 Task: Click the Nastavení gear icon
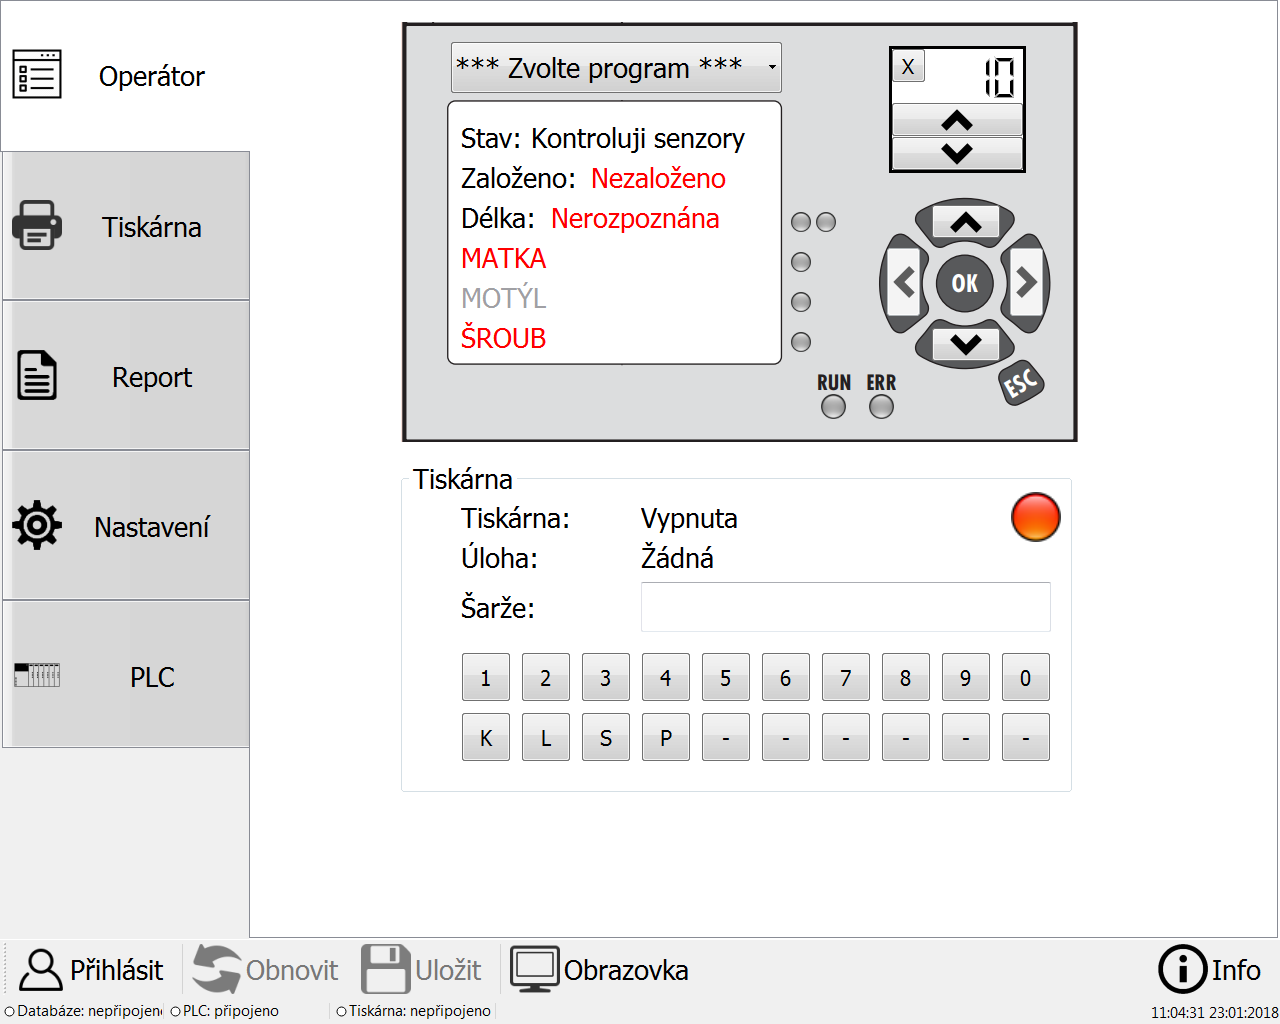pyautogui.click(x=37, y=525)
